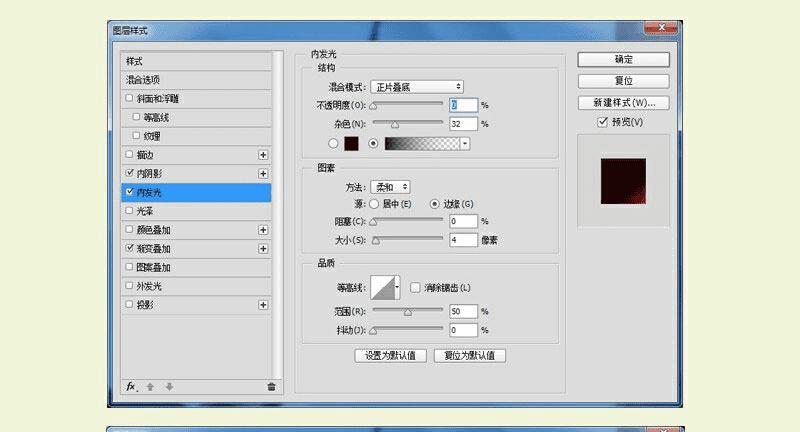
Task: Enable the 斜面和浮雕 checkbox
Action: coord(129,98)
